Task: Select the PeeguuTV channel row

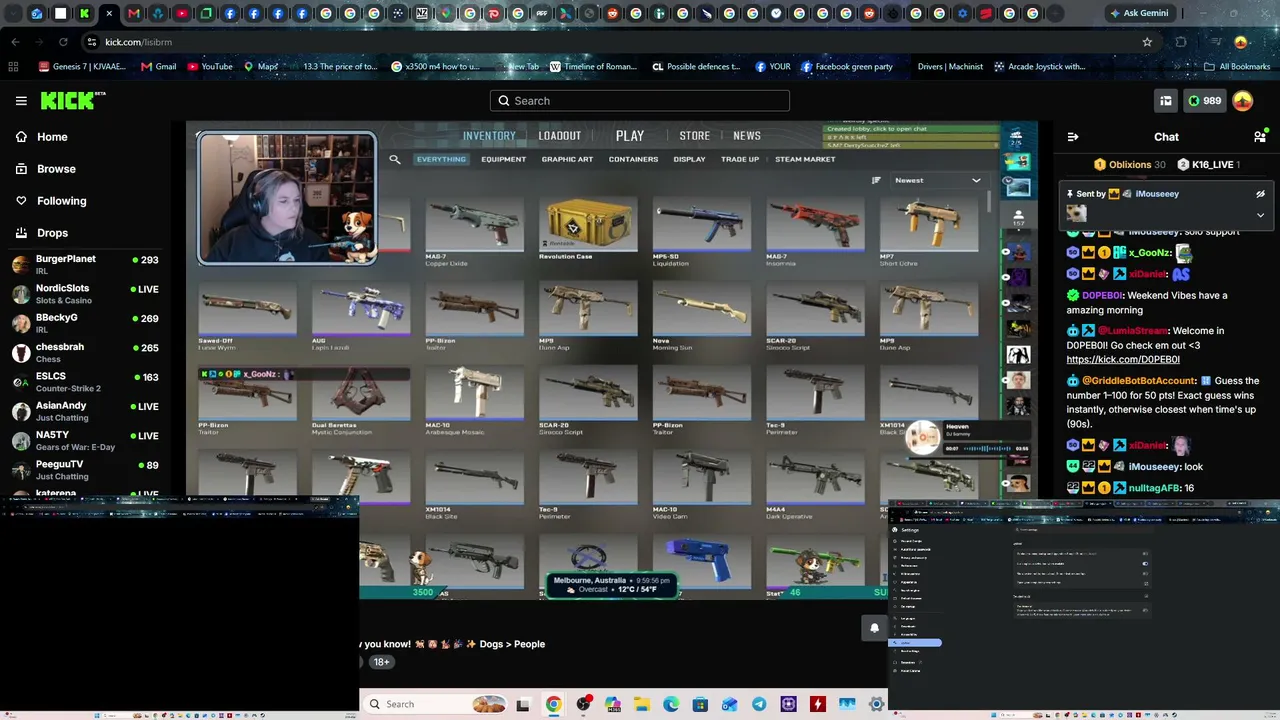Action: pyautogui.click(x=85, y=470)
